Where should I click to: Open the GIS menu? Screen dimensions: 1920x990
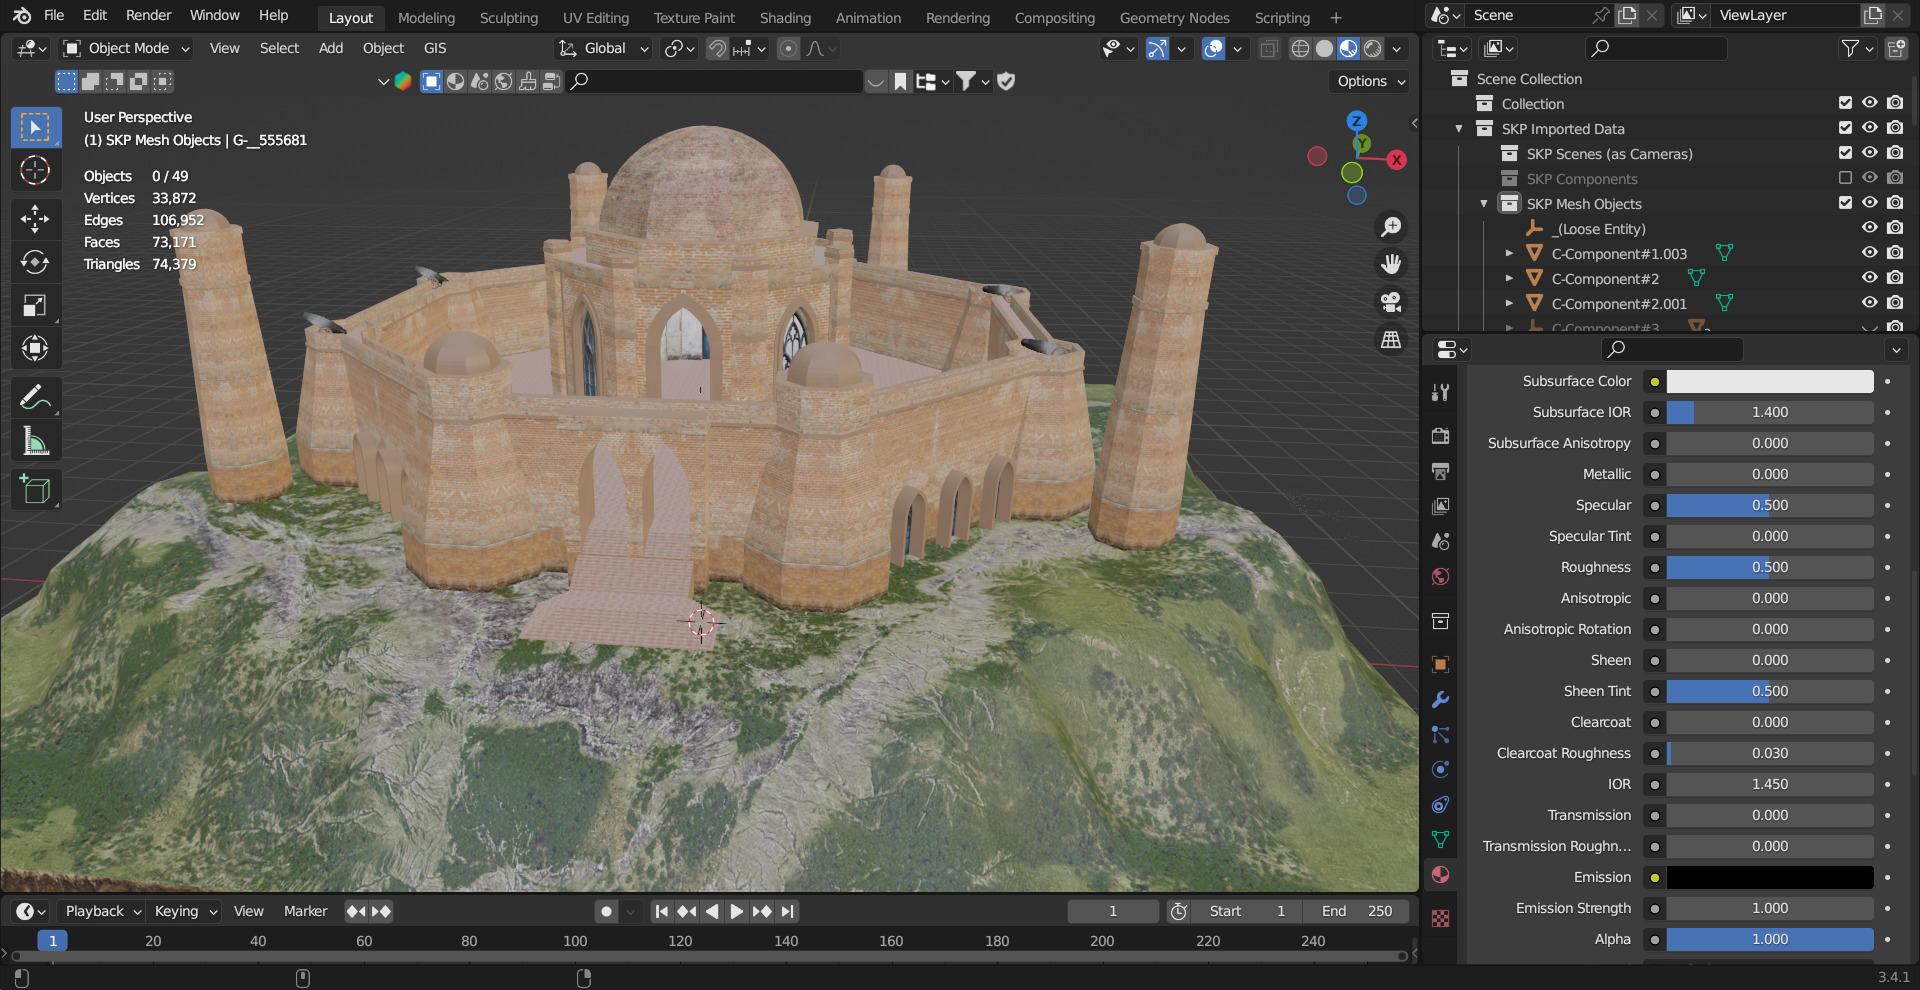(435, 48)
